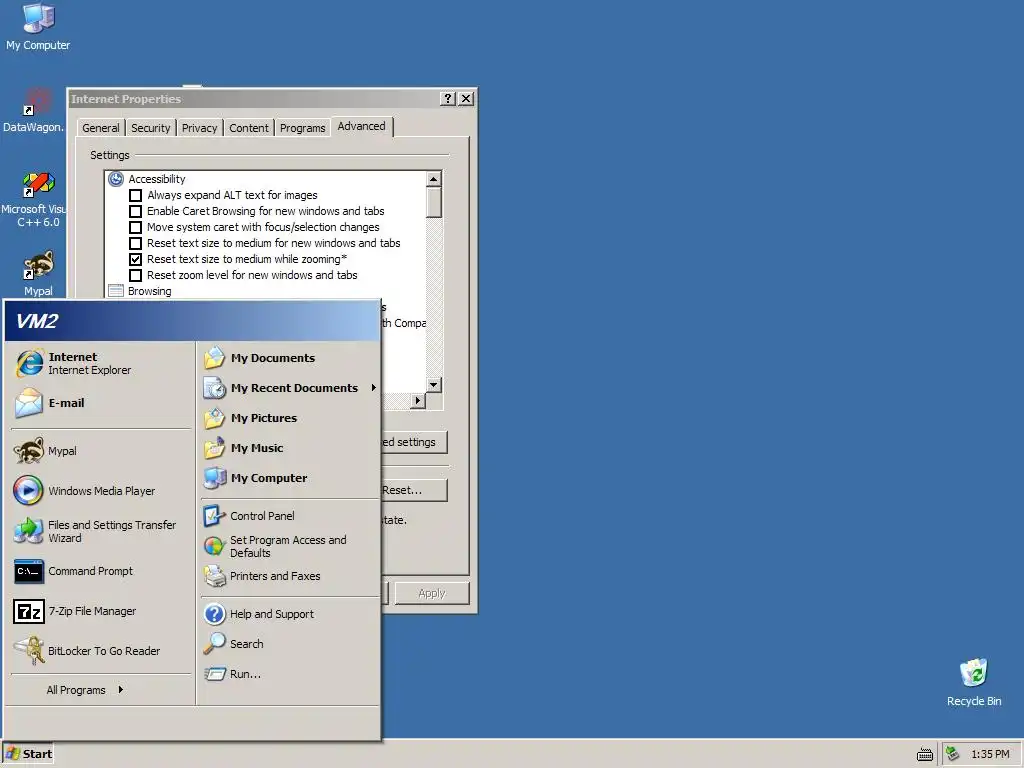The height and width of the screenshot is (768, 1024).
Task: Check Reset text size to medium for new windows
Action: (x=135, y=244)
